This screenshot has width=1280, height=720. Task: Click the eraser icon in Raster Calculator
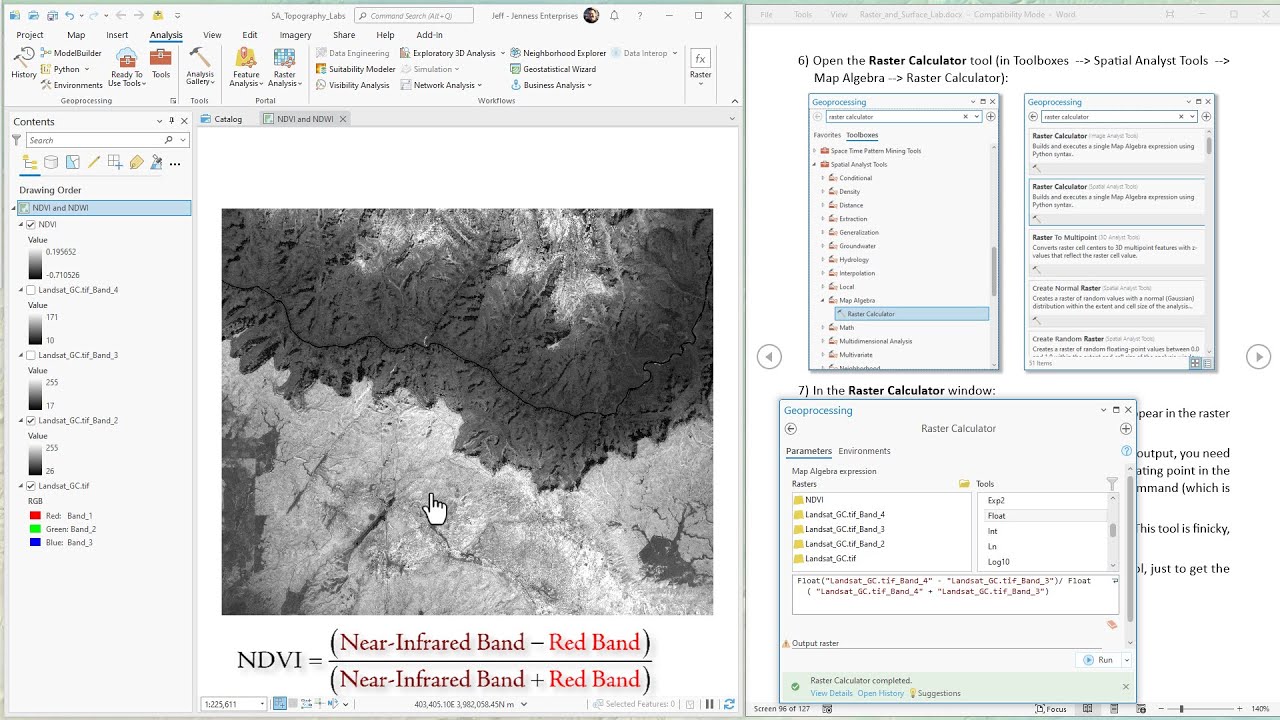pyautogui.click(x=1111, y=625)
